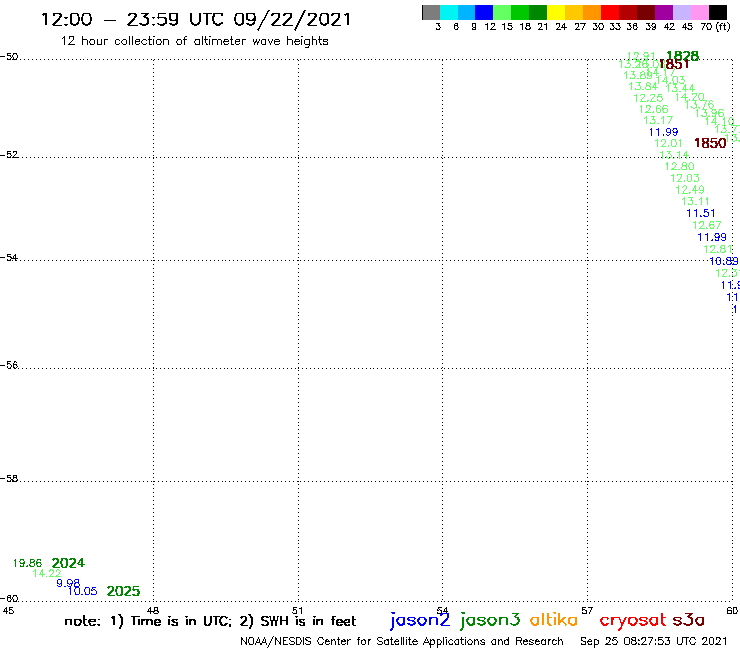
Task: Pick the black swatch at legend end
Action: pyautogui.click(x=717, y=12)
